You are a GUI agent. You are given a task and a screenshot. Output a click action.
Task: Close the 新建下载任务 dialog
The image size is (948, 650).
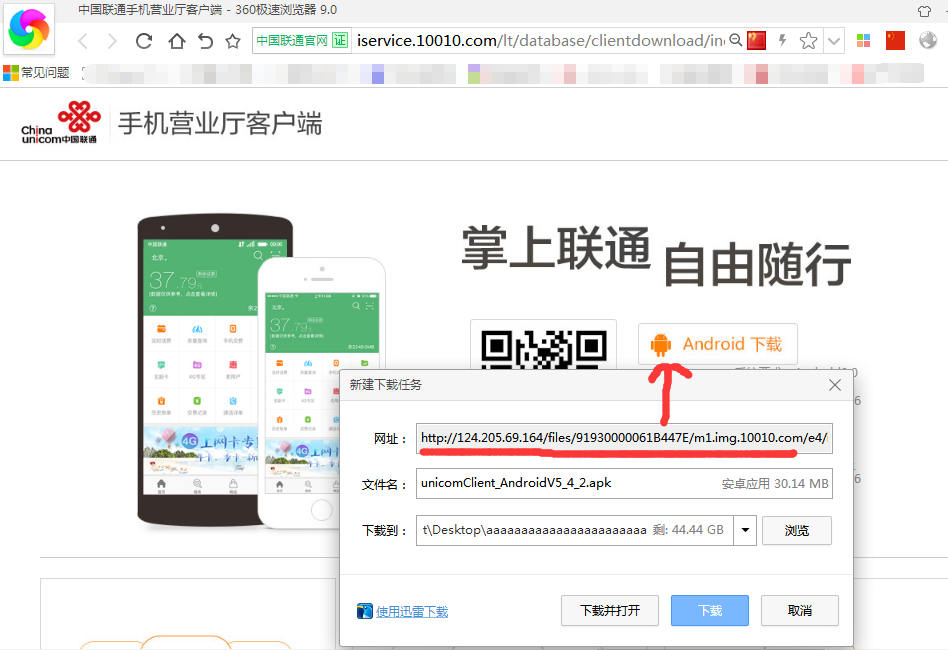click(835, 385)
